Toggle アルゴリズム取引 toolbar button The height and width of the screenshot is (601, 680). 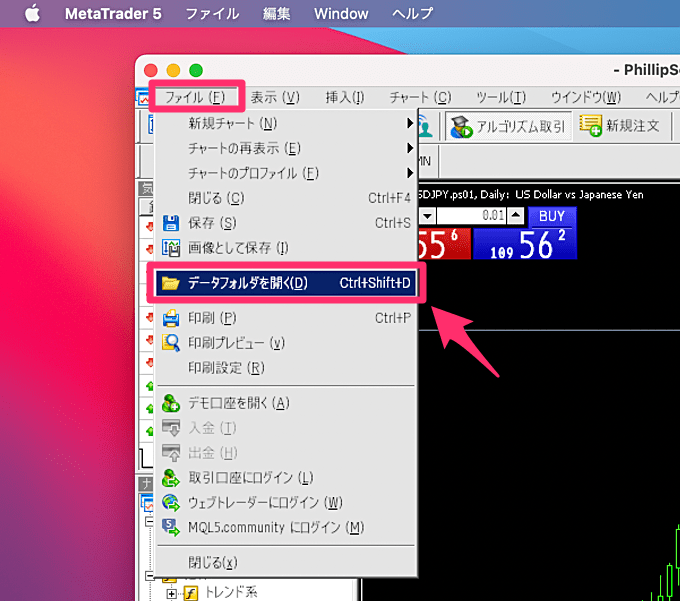coord(508,126)
